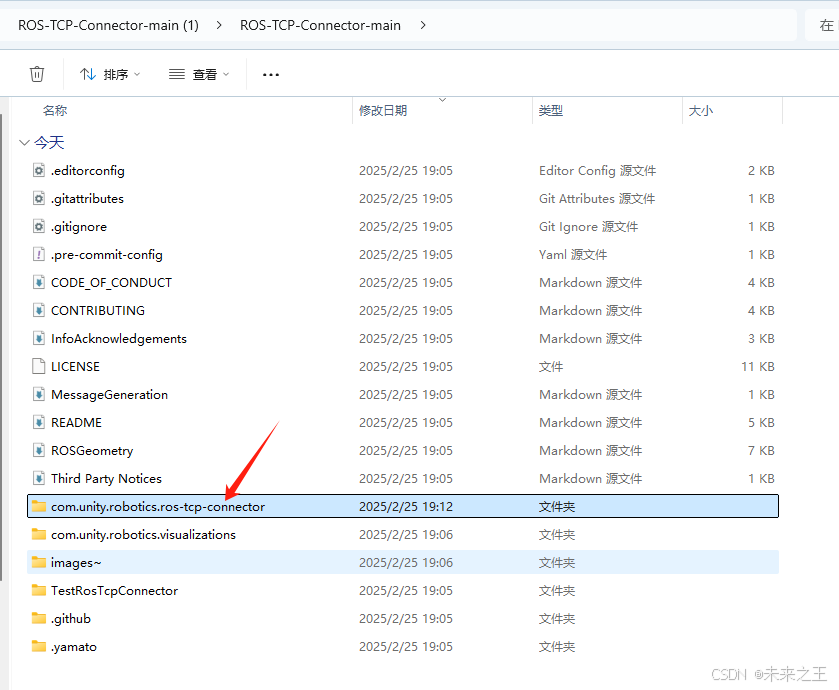Screen dimensions: 839x690
Task: Click the vertical scrollbar at window's left edge
Action: coord(2,347)
